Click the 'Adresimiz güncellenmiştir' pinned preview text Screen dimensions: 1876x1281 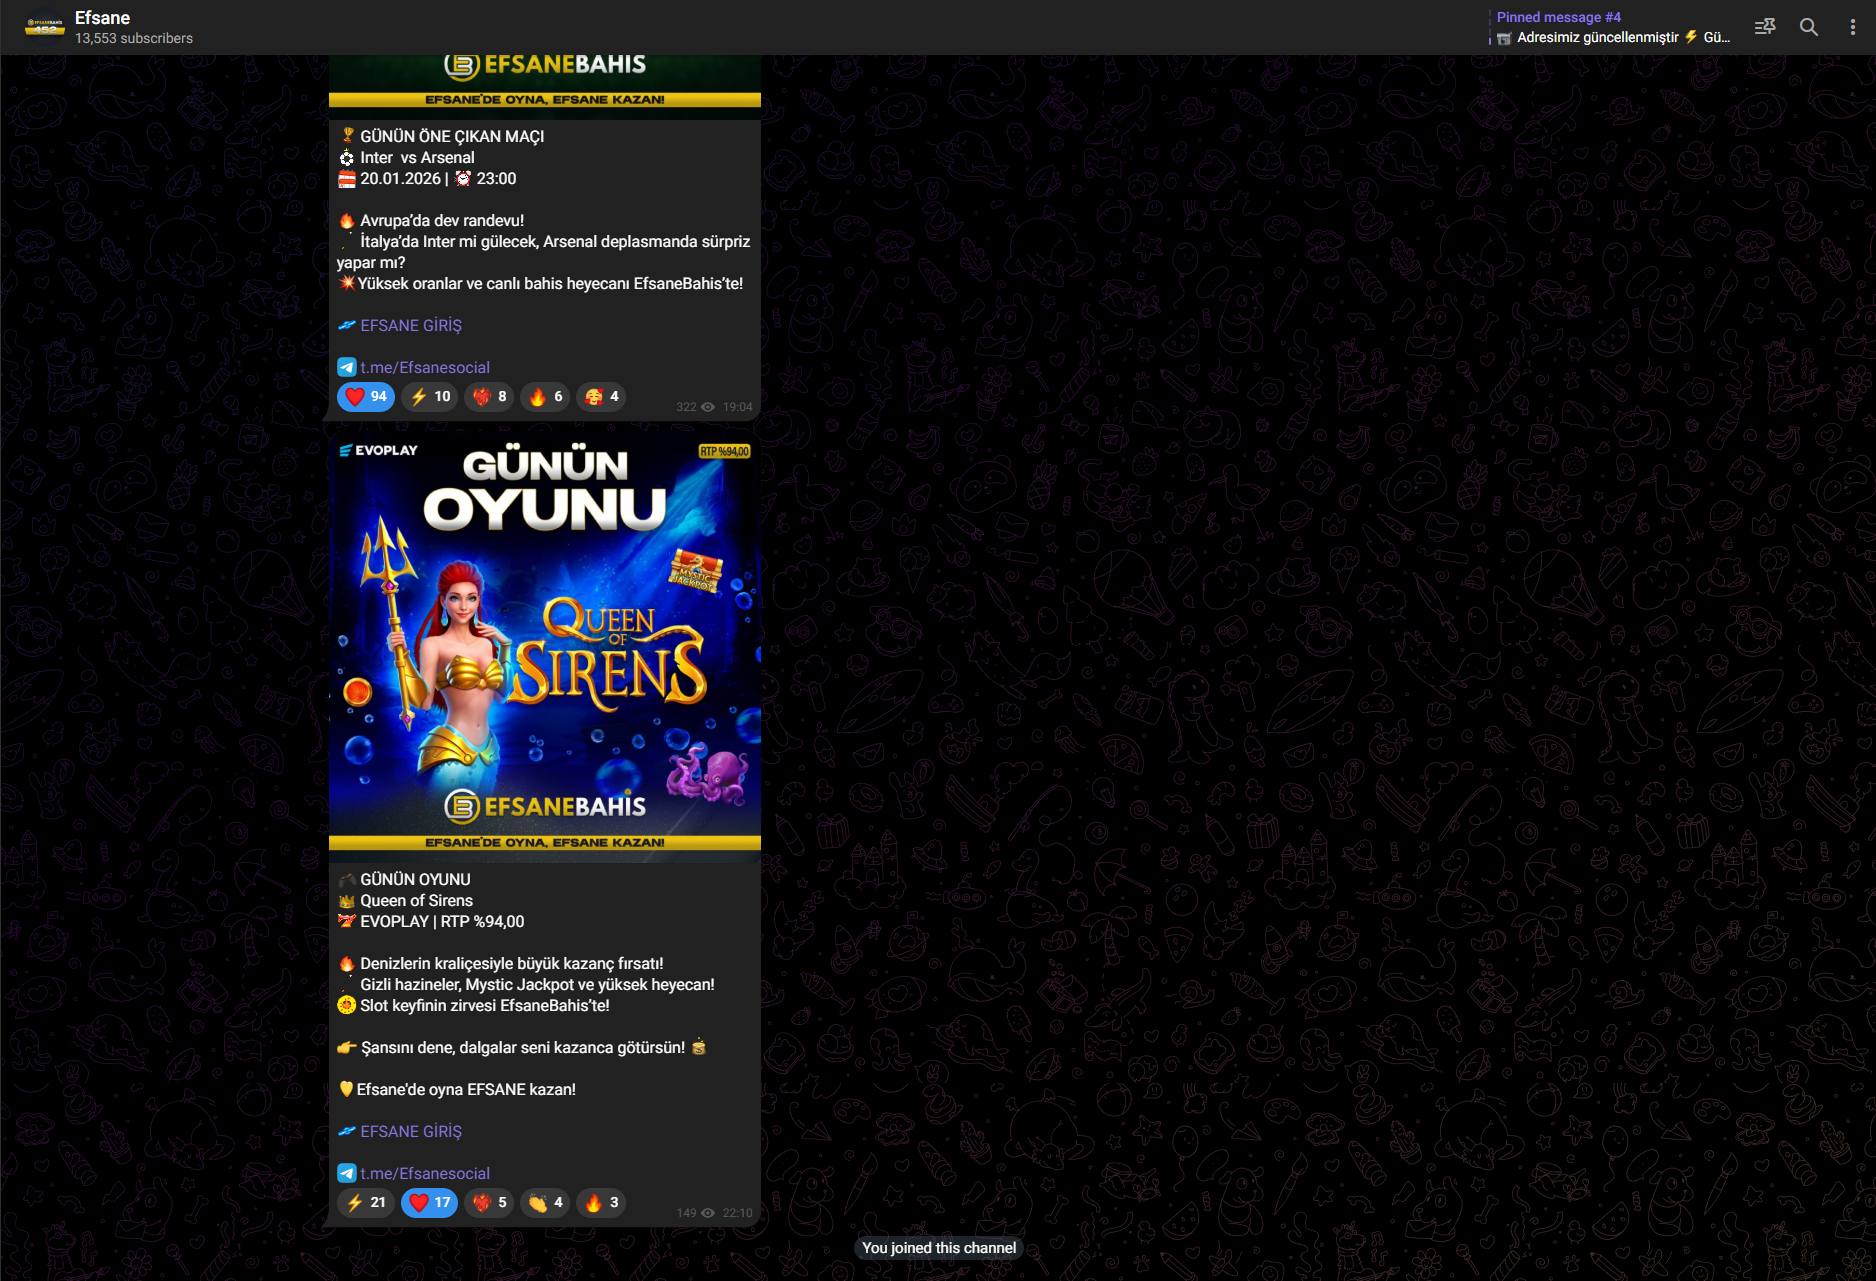pyautogui.click(x=1598, y=37)
